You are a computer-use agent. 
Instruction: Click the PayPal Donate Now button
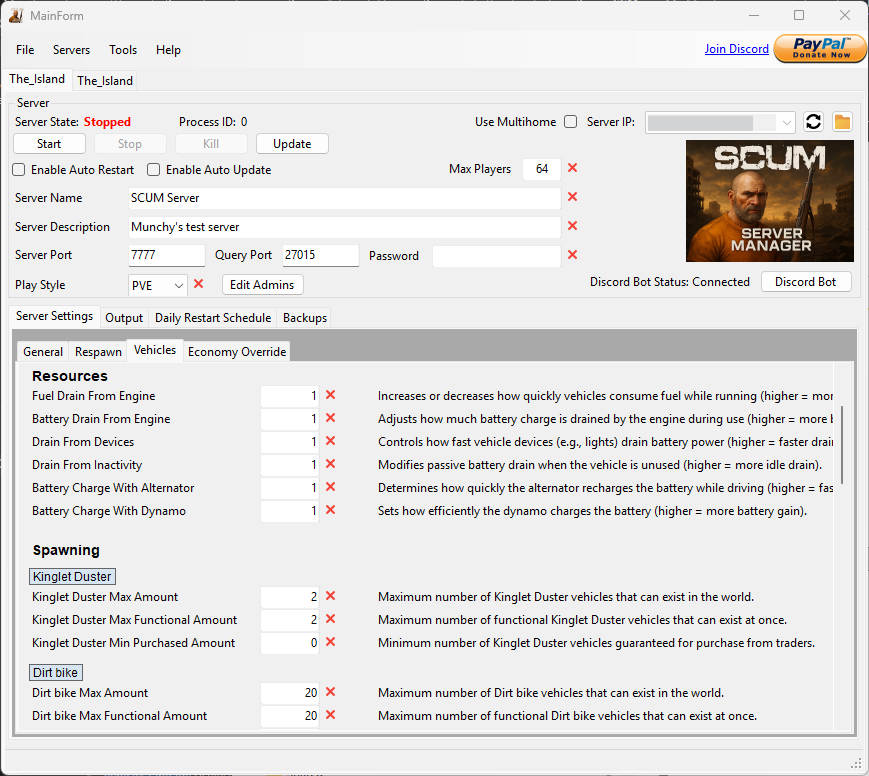(820, 48)
